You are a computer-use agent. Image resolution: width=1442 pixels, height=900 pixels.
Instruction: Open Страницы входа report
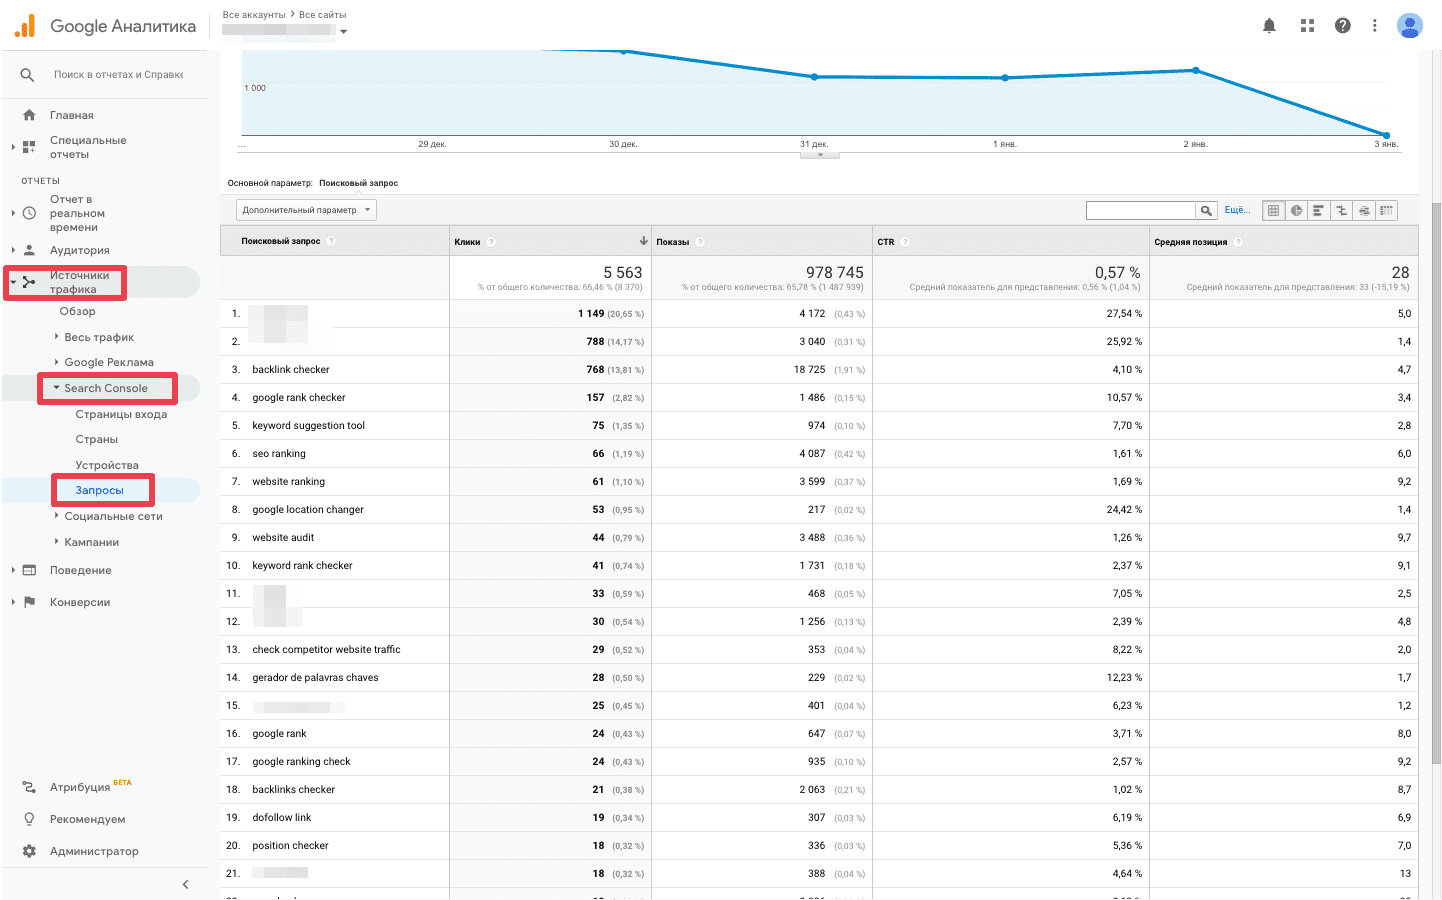(121, 414)
